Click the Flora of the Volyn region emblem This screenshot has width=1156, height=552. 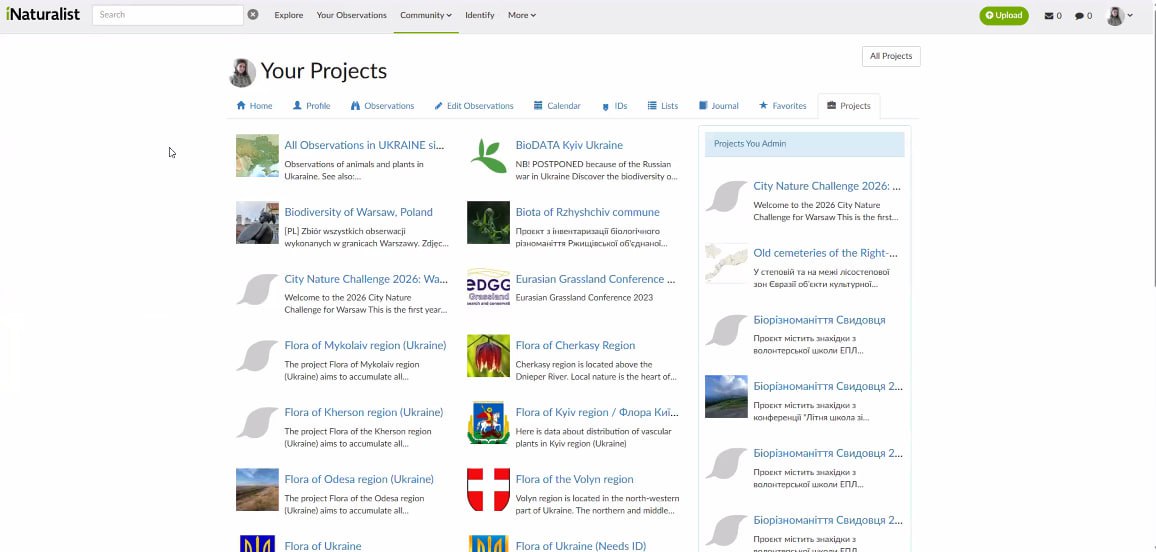click(488, 490)
